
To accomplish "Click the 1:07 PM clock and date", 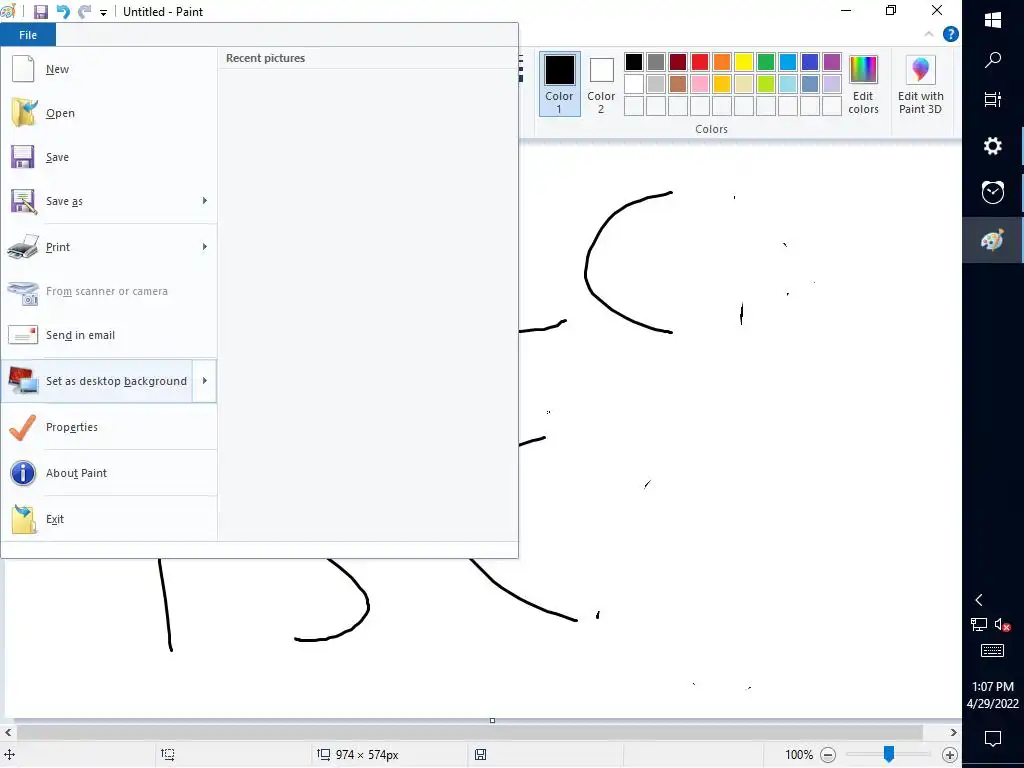I will [993, 695].
